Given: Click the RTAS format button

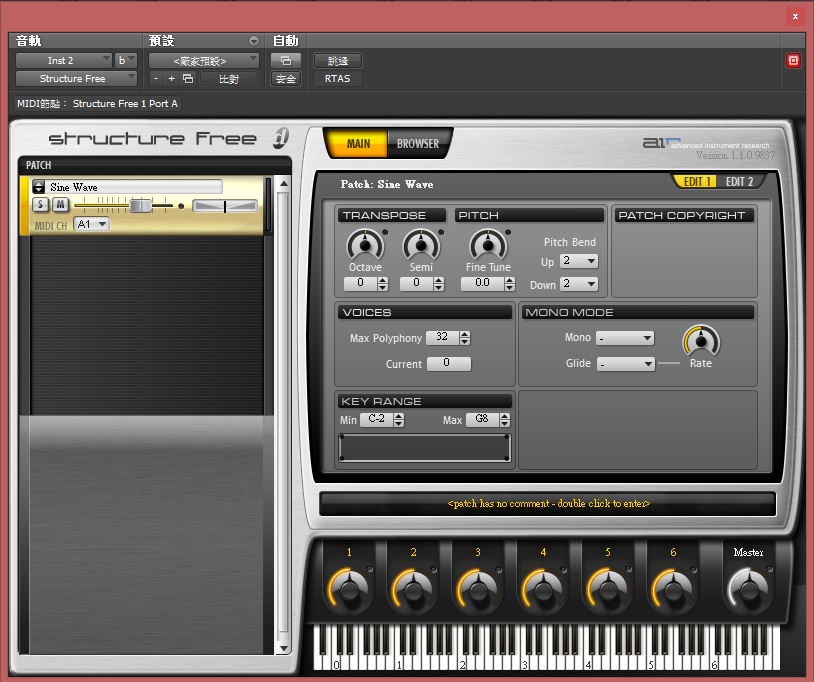Looking at the screenshot, I should click(337, 79).
